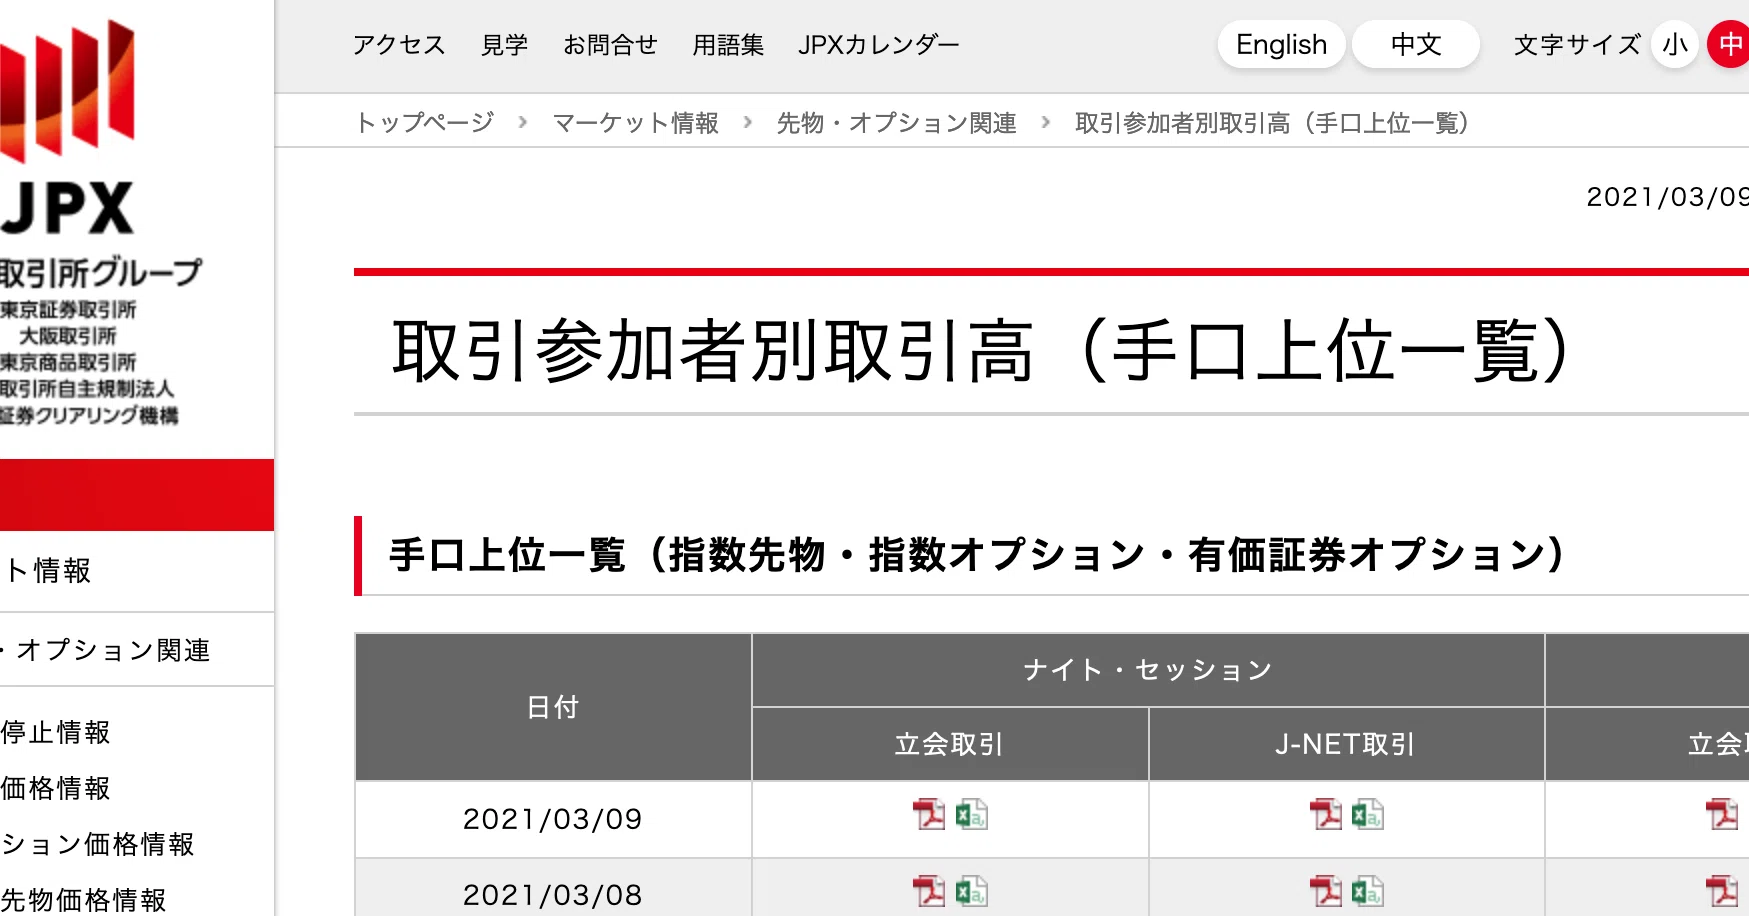The width and height of the screenshot is (1749, 916).
Task: Open PDF for 2021/03/09 night session J-NET trading
Action: click(1326, 814)
